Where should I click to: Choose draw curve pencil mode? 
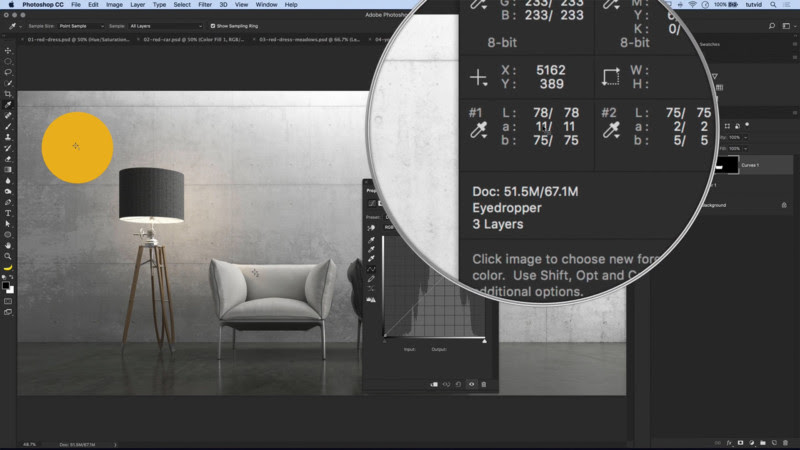coord(371,279)
